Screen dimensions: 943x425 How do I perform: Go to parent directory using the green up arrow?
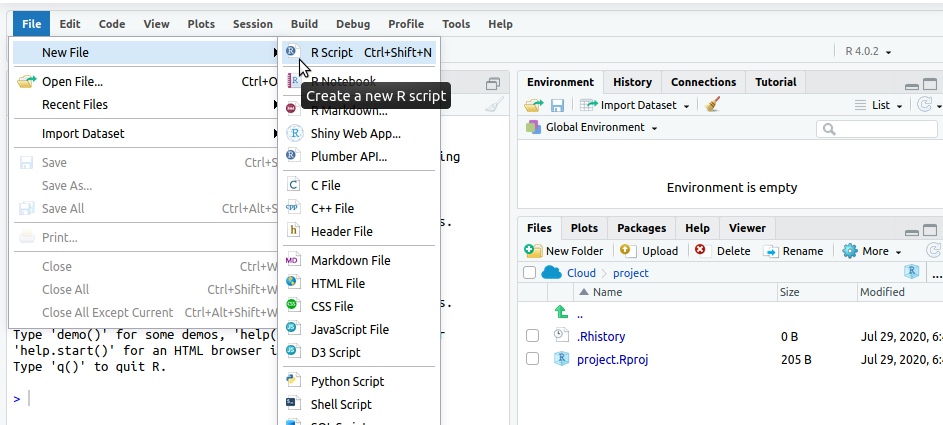pyautogui.click(x=561, y=313)
